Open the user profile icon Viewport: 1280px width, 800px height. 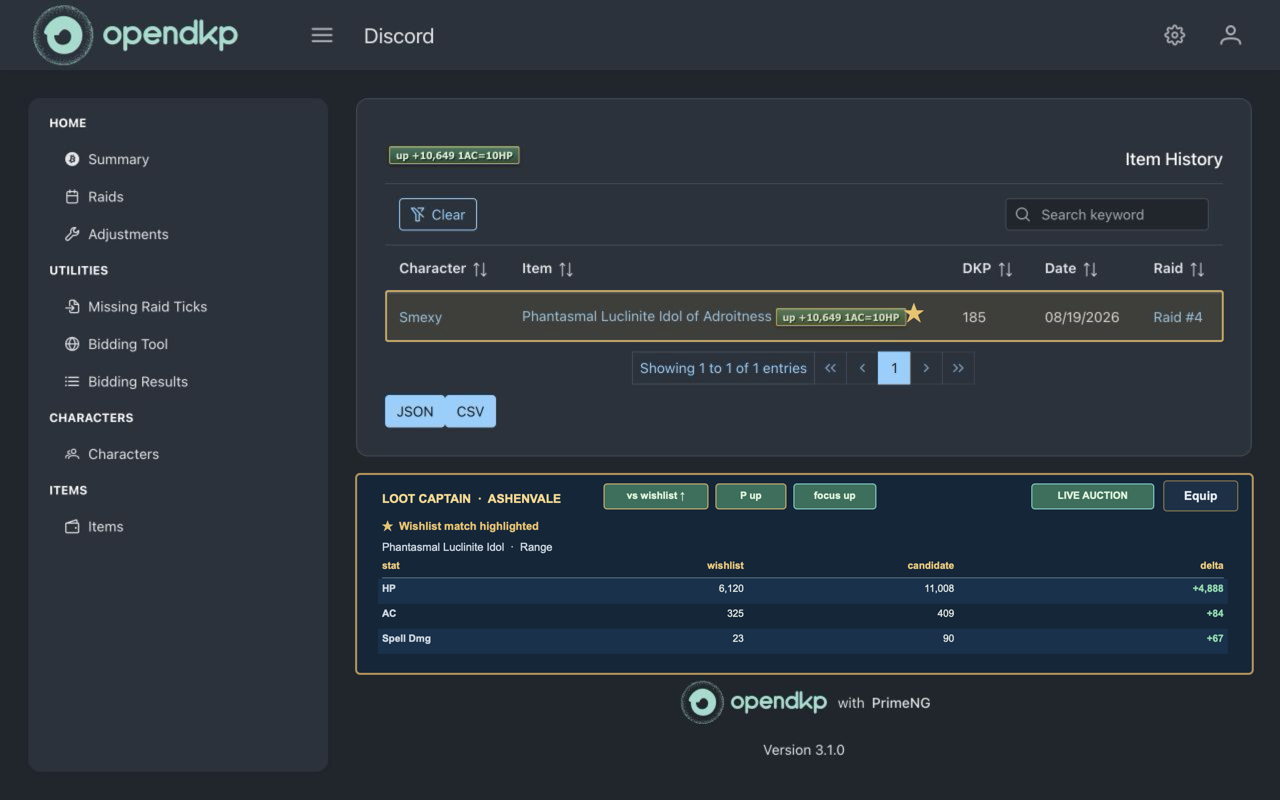click(x=1231, y=35)
